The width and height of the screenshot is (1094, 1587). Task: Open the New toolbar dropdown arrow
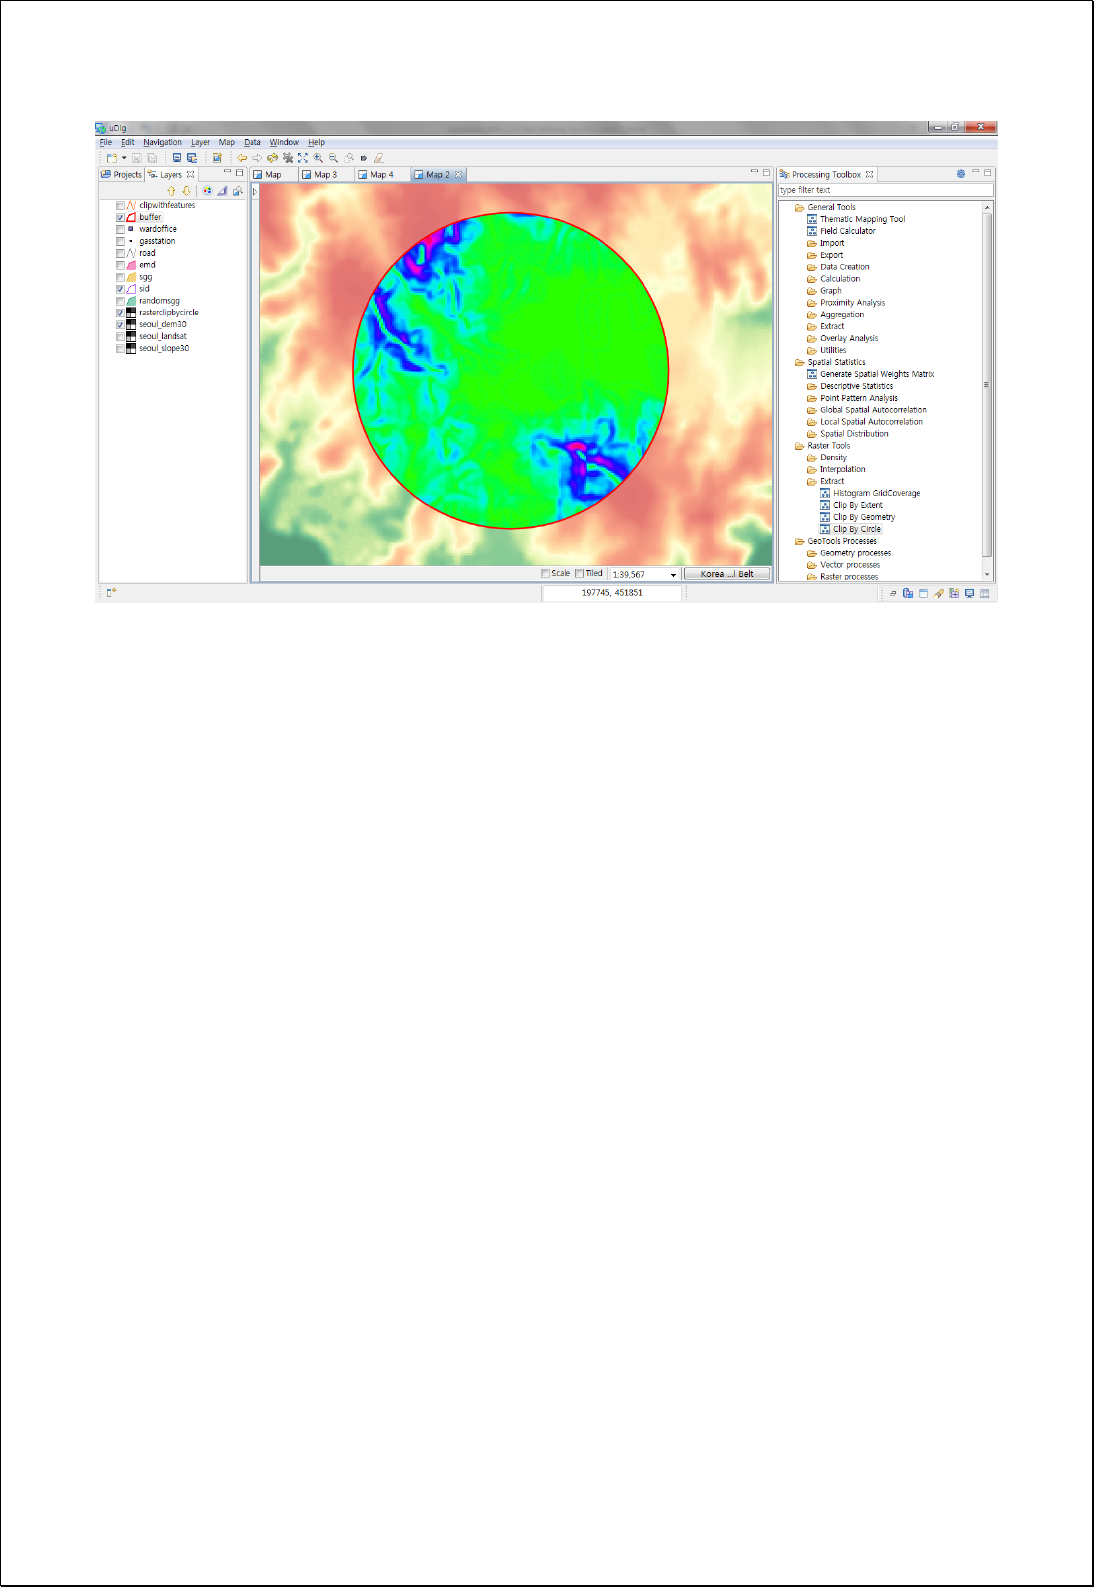[x=124, y=158]
